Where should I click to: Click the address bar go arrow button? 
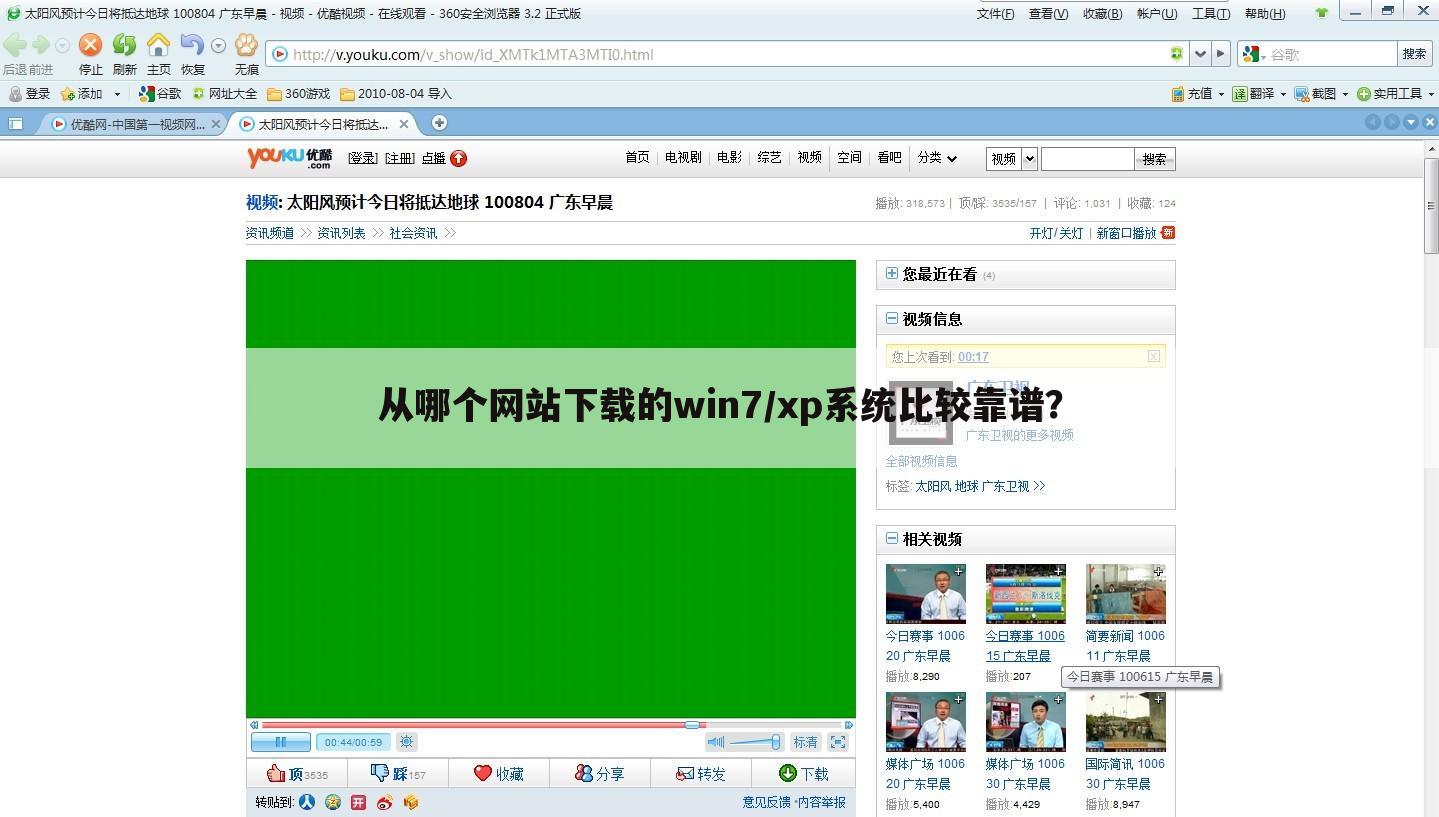tap(1222, 54)
